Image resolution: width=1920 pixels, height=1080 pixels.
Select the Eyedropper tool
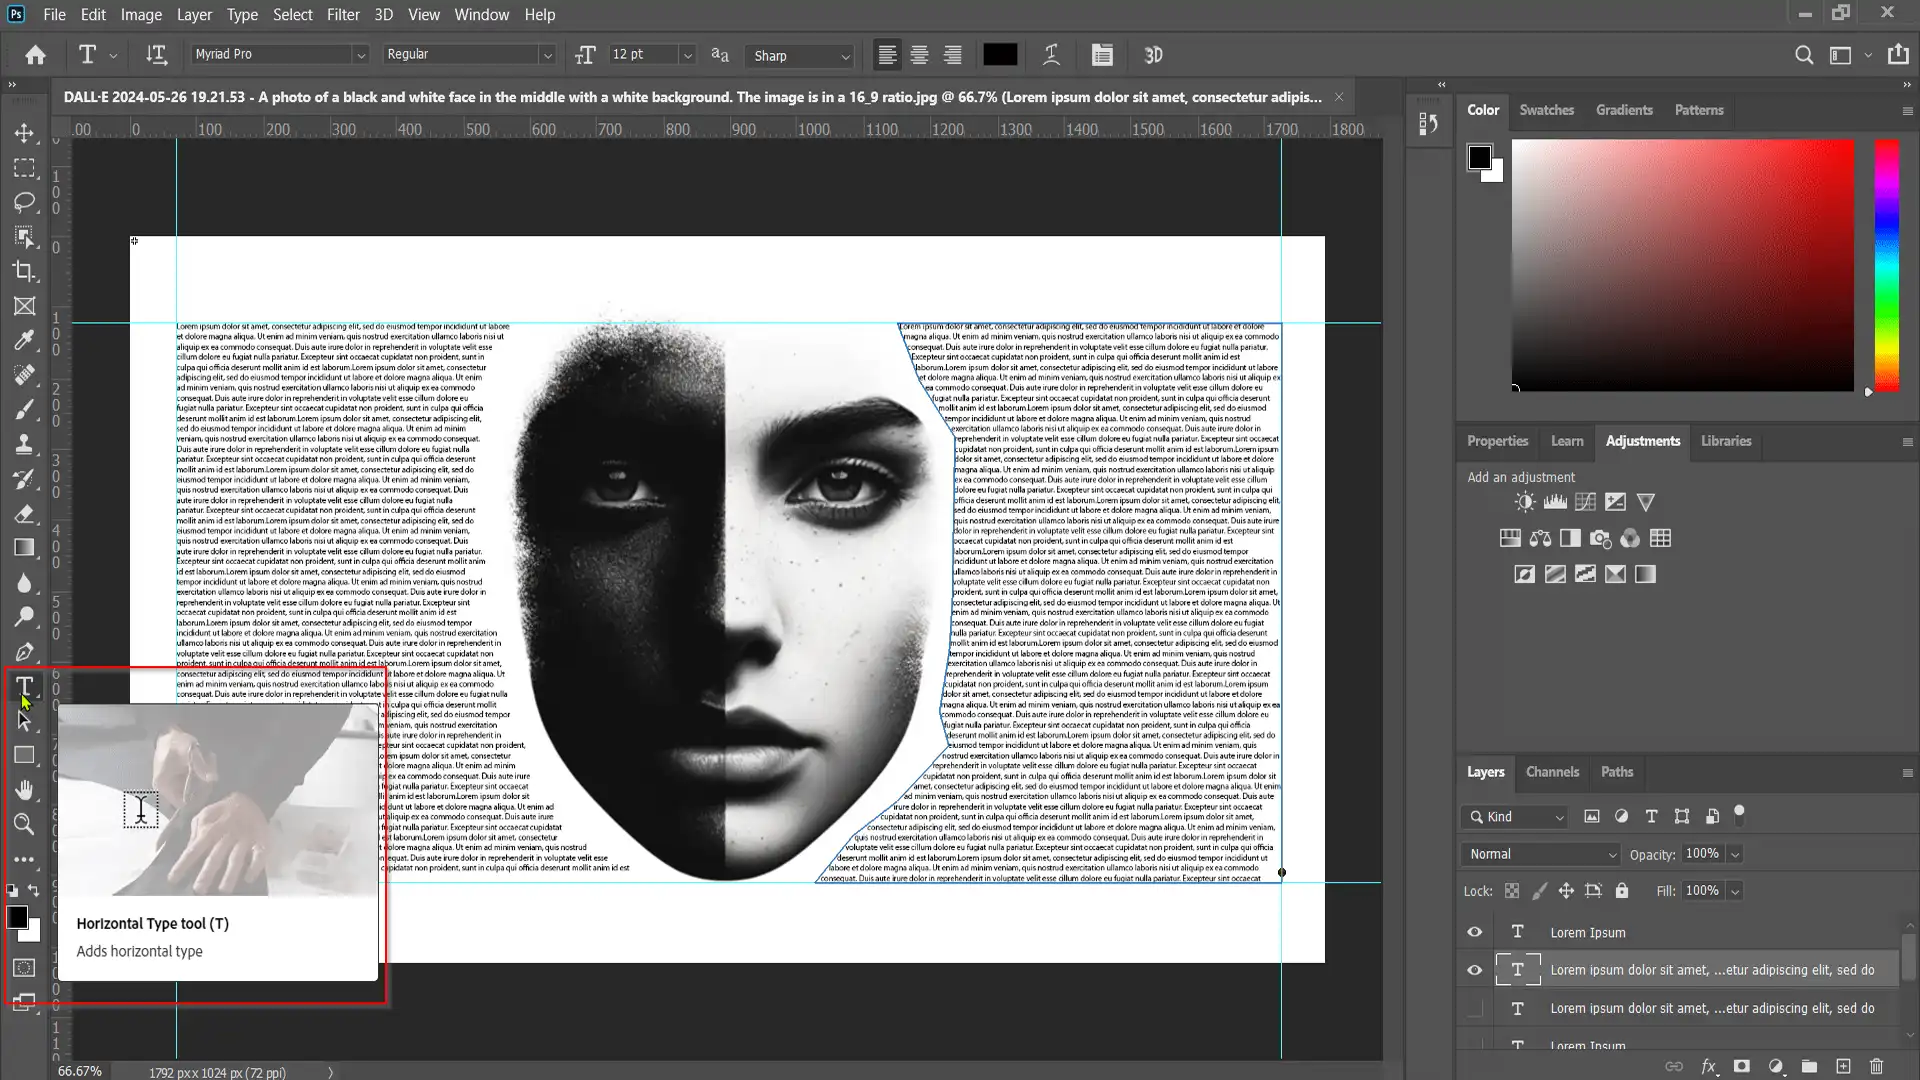24,341
